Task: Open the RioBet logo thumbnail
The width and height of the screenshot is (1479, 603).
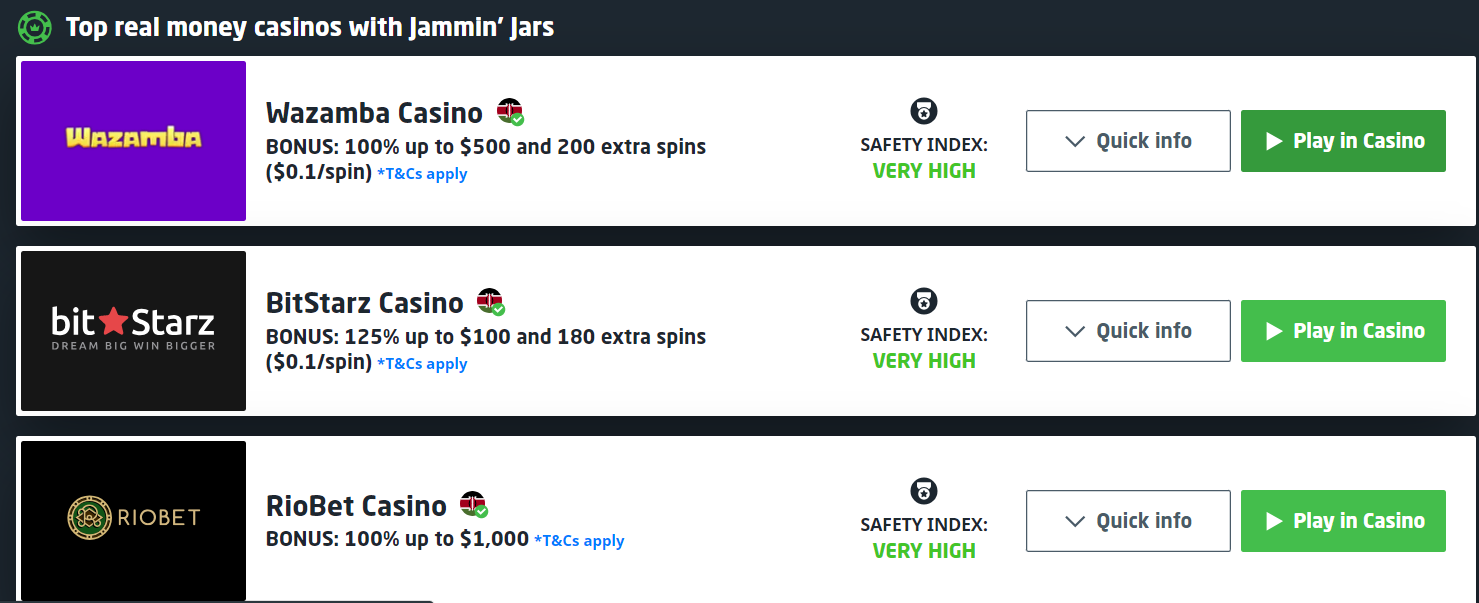Action: [133, 519]
